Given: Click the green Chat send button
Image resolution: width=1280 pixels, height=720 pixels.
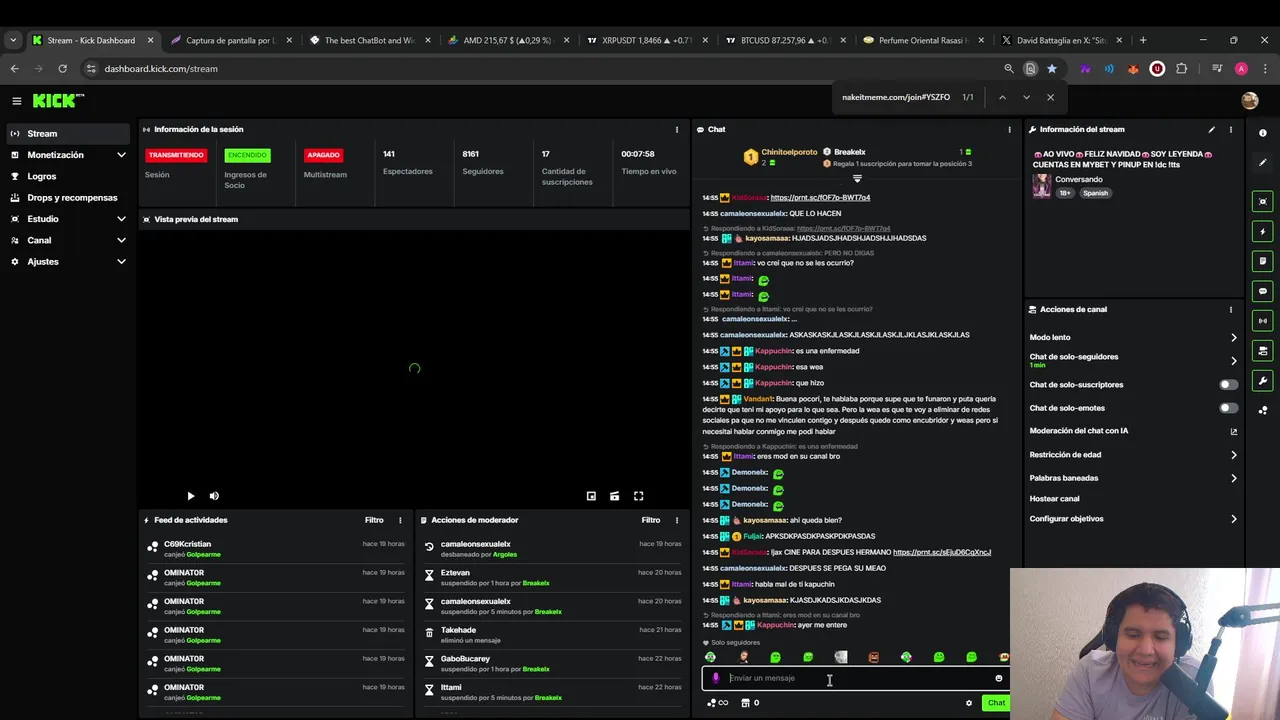Looking at the screenshot, I should point(996,703).
